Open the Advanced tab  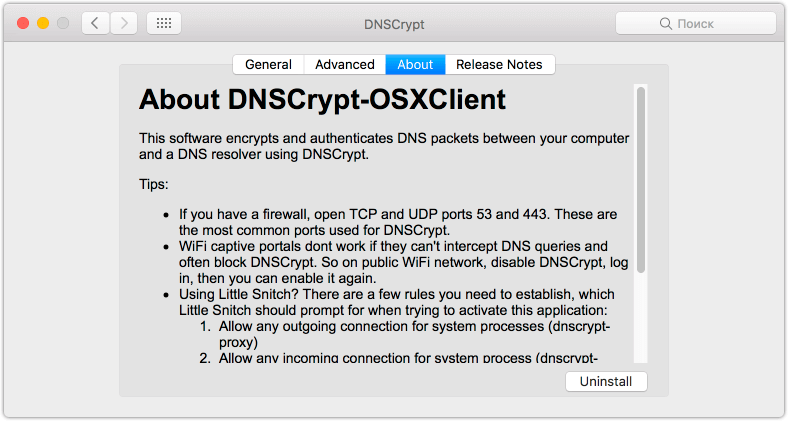point(345,64)
